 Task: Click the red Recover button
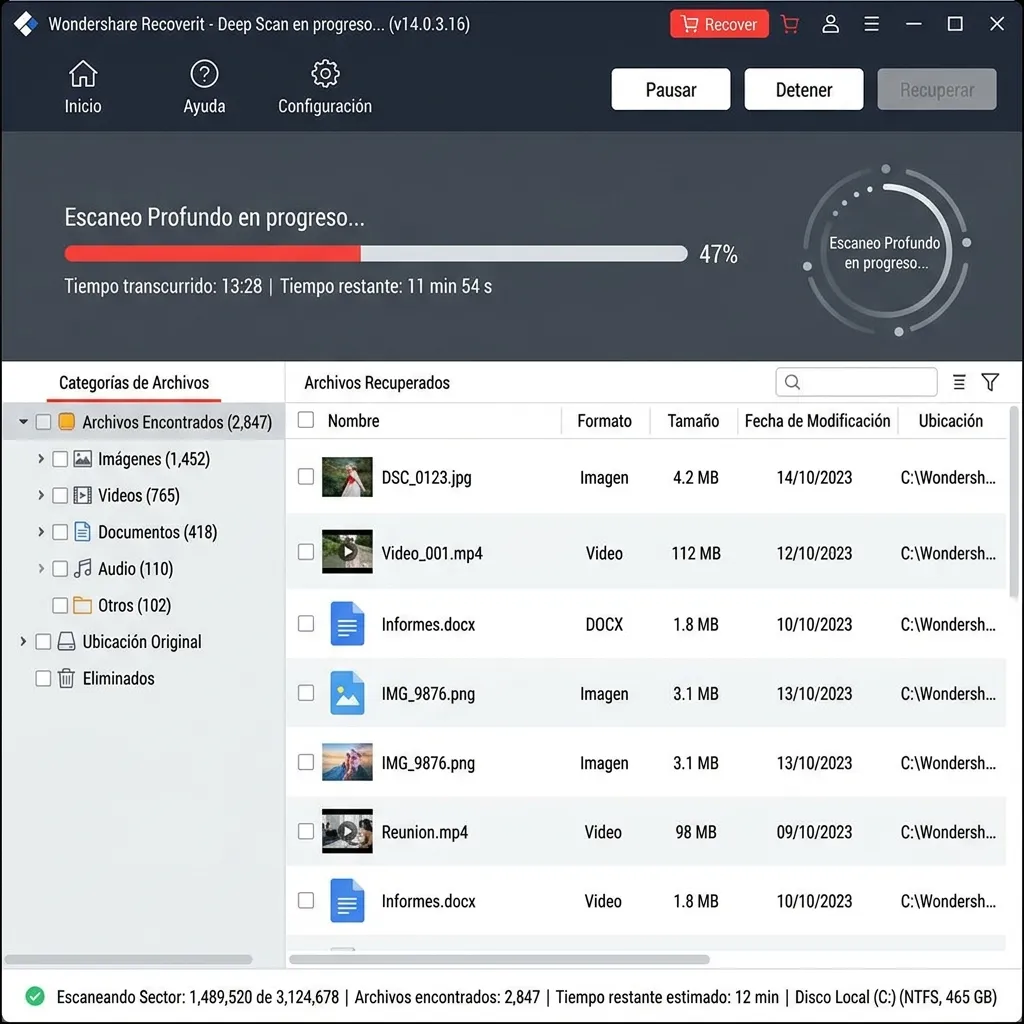(x=719, y=24)
